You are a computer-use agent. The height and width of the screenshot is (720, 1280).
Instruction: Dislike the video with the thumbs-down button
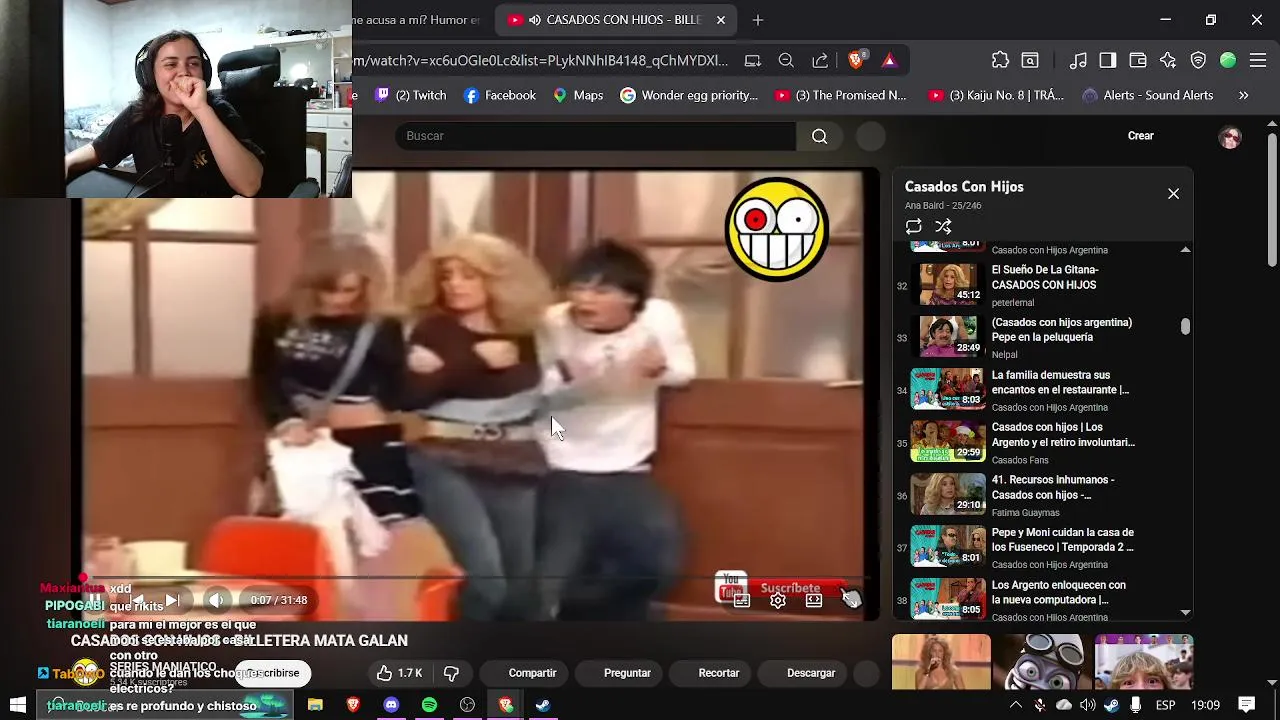(x=451, y=673)
